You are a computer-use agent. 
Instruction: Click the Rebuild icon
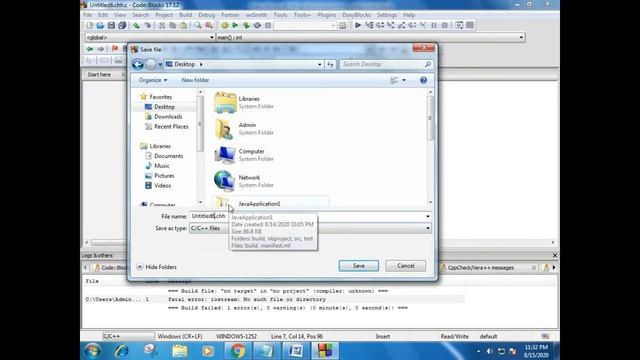(x=257, y=25)
